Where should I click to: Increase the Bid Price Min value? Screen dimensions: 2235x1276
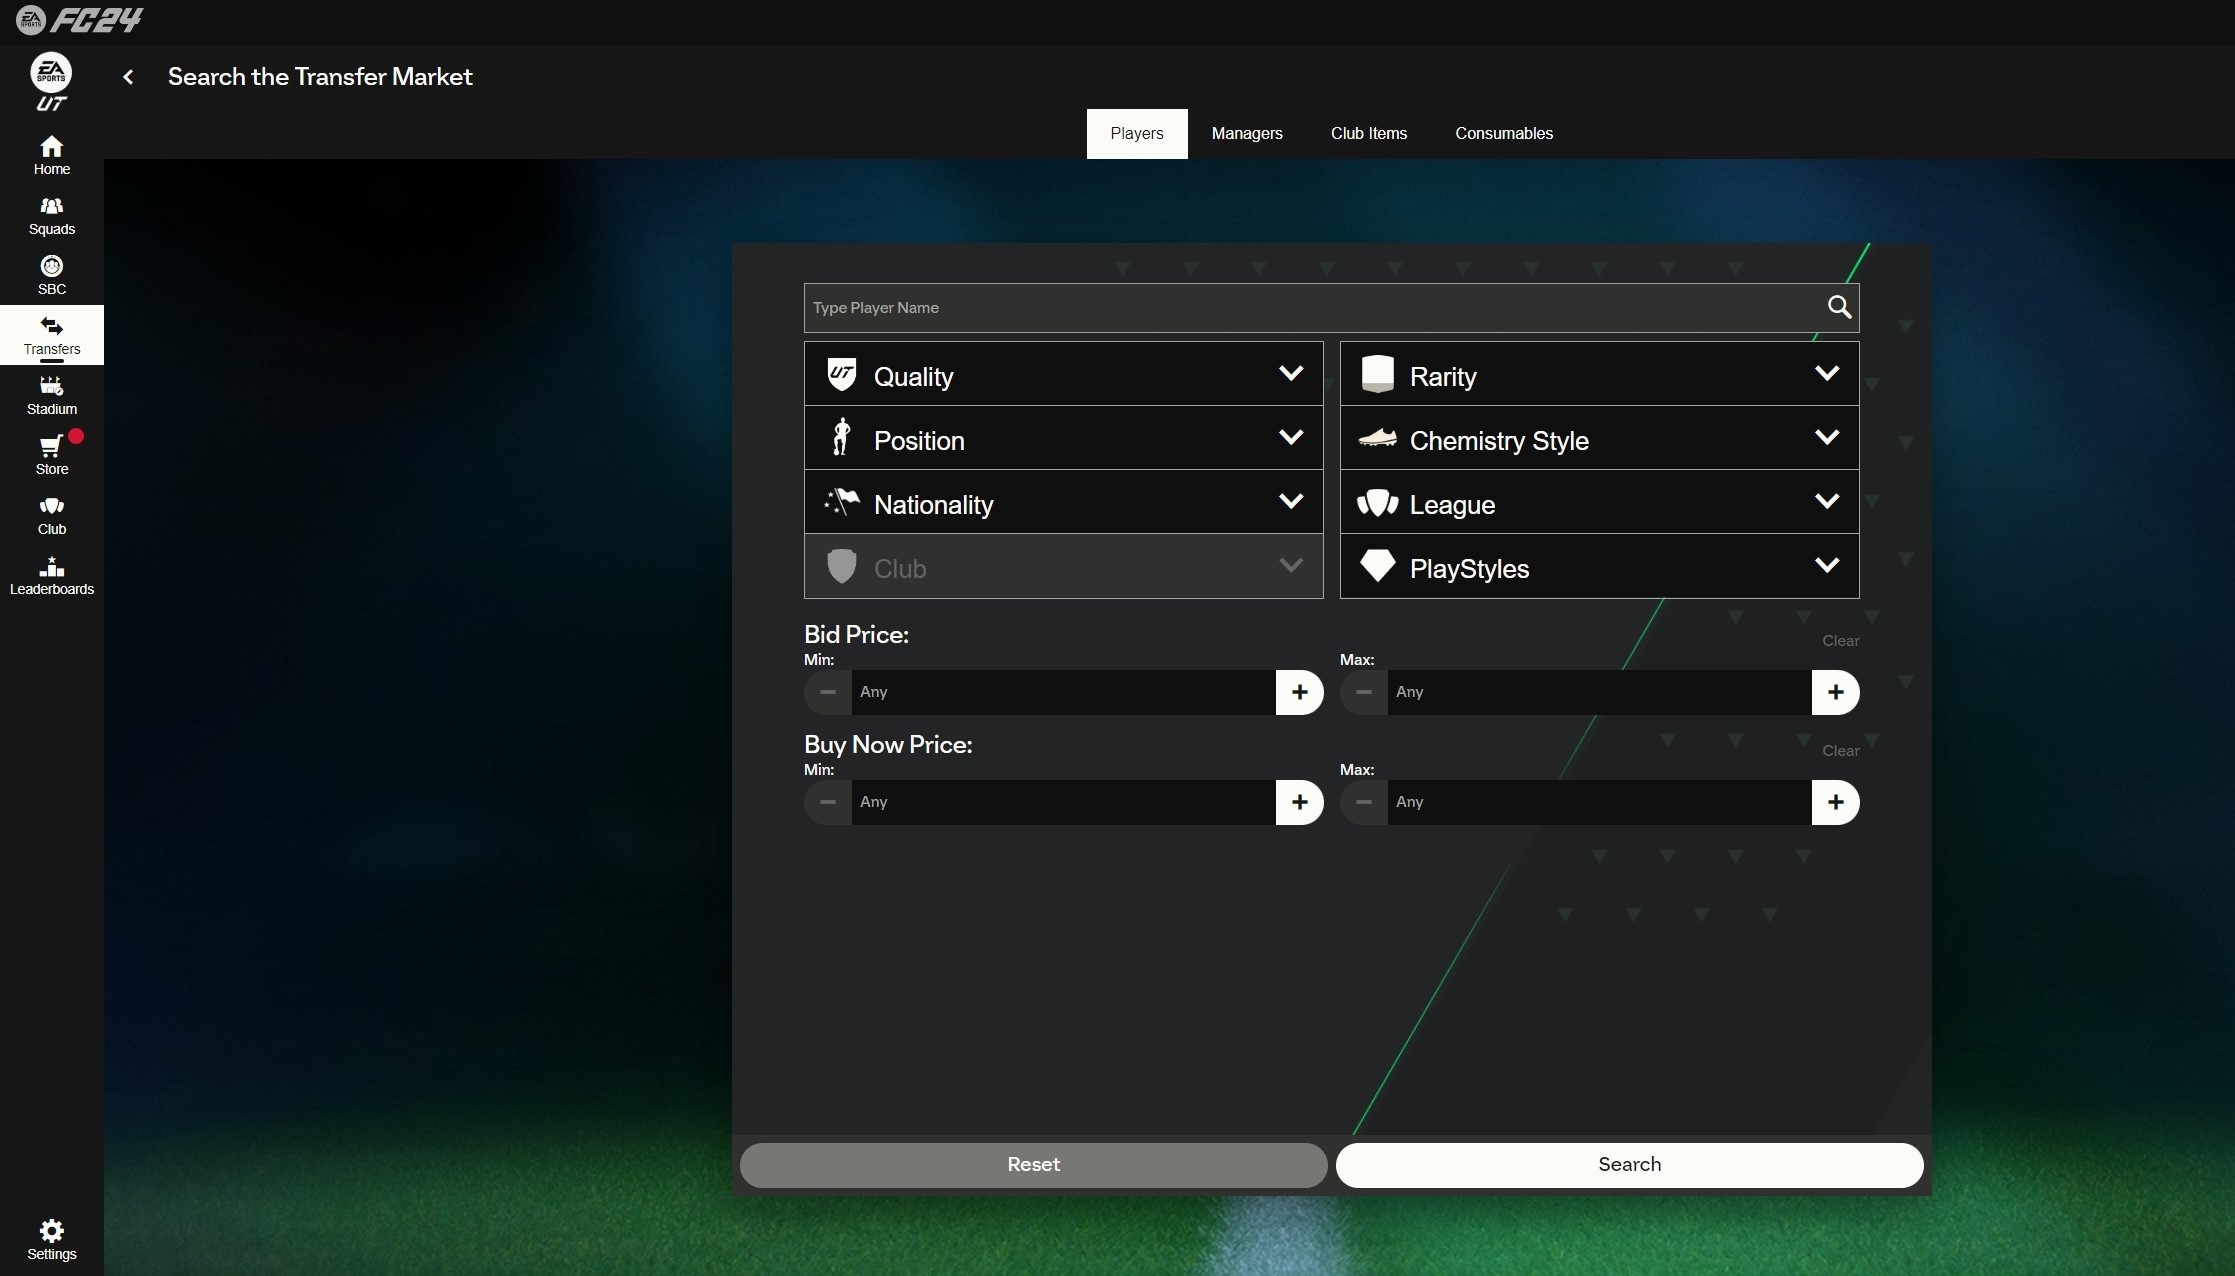[x=1299, y=692]
